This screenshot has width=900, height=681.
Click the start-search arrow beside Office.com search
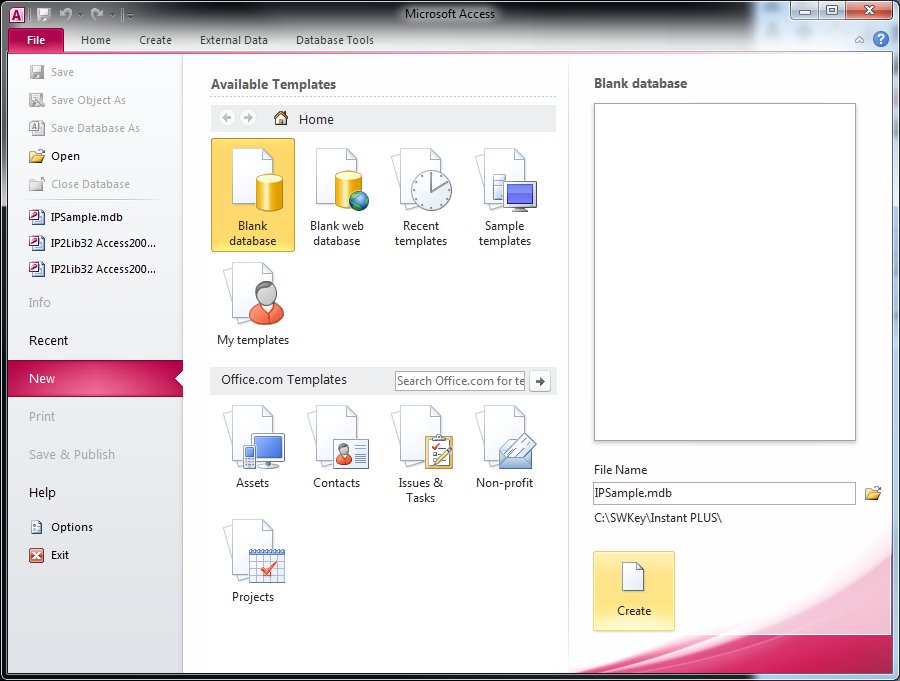(x=540, y=381)
